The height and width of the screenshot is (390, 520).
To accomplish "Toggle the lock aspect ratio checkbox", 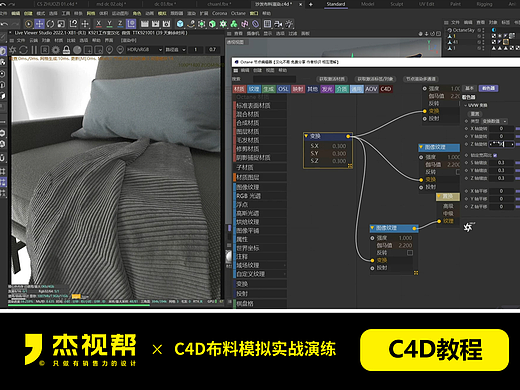I will [495, 155].
